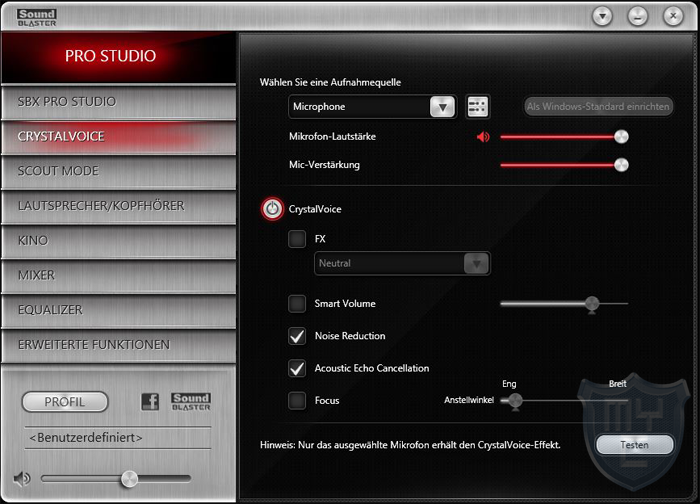Open the Equalizer section
Image resolution: width=700 pixels, height=504 pixels.
click(118, 310)
